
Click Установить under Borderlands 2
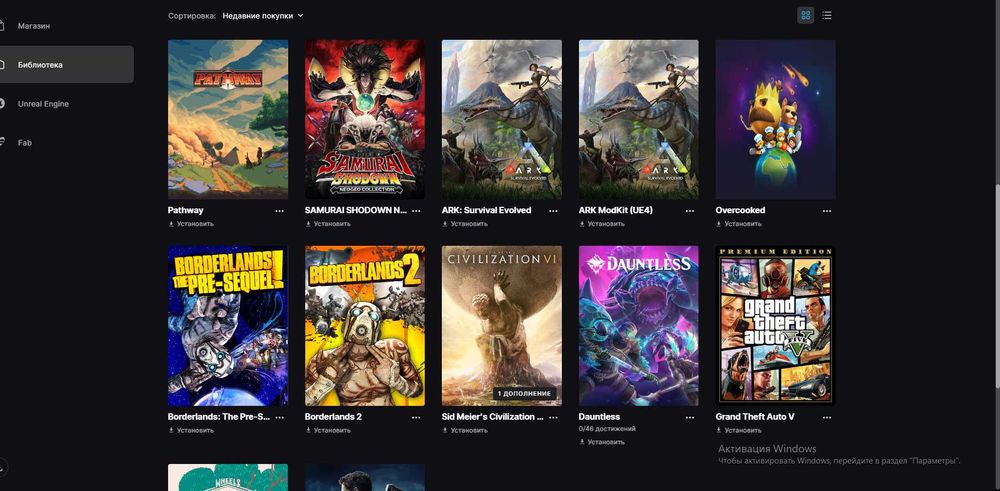328,430
